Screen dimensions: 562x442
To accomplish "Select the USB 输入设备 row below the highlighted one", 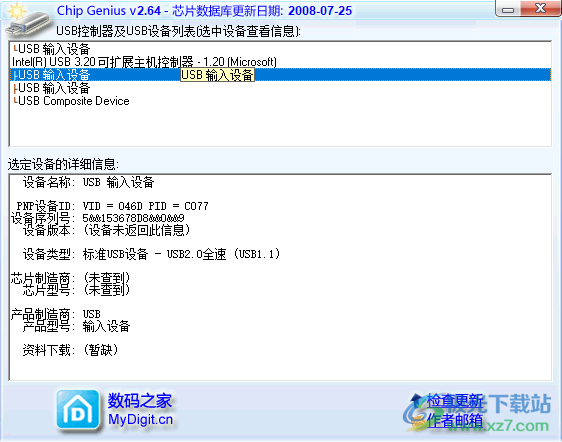I will click(x=280, y=88).
